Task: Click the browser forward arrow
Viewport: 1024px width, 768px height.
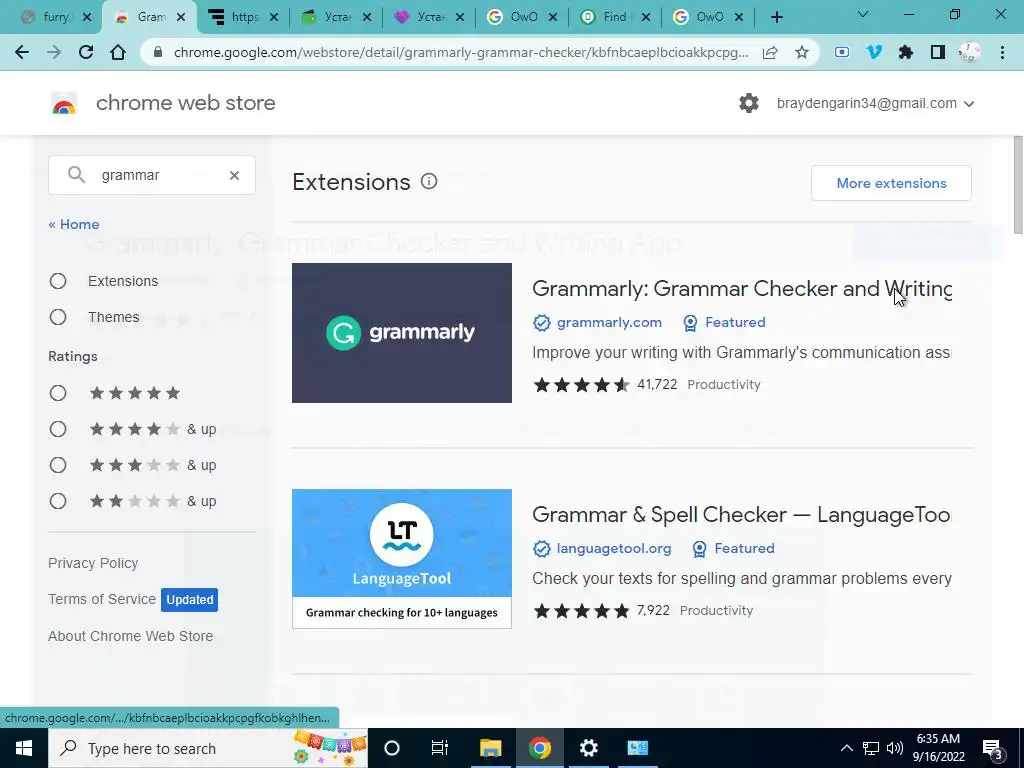Action: (x=54, y=52)
